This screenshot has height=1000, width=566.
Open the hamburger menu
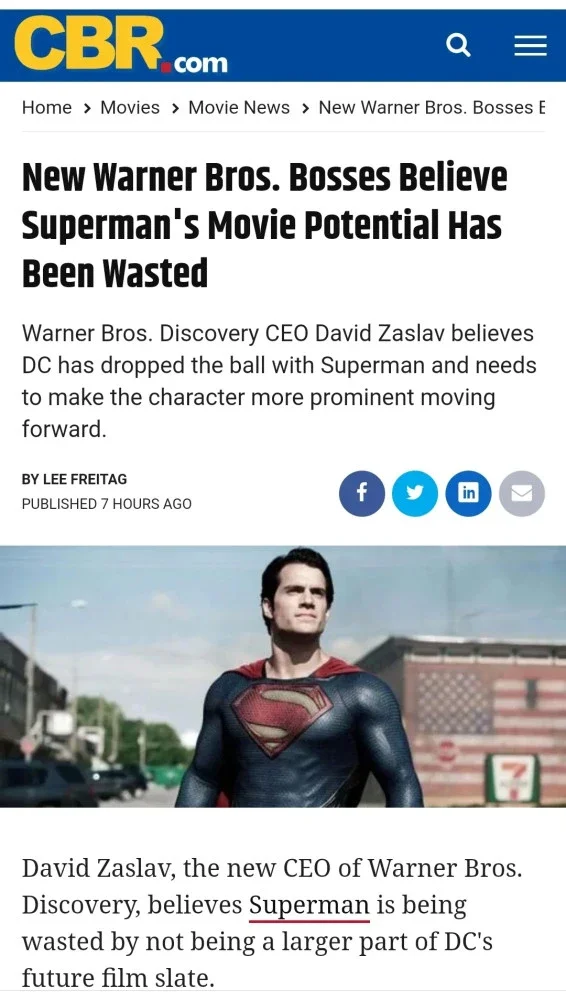(x=530, y=46)
